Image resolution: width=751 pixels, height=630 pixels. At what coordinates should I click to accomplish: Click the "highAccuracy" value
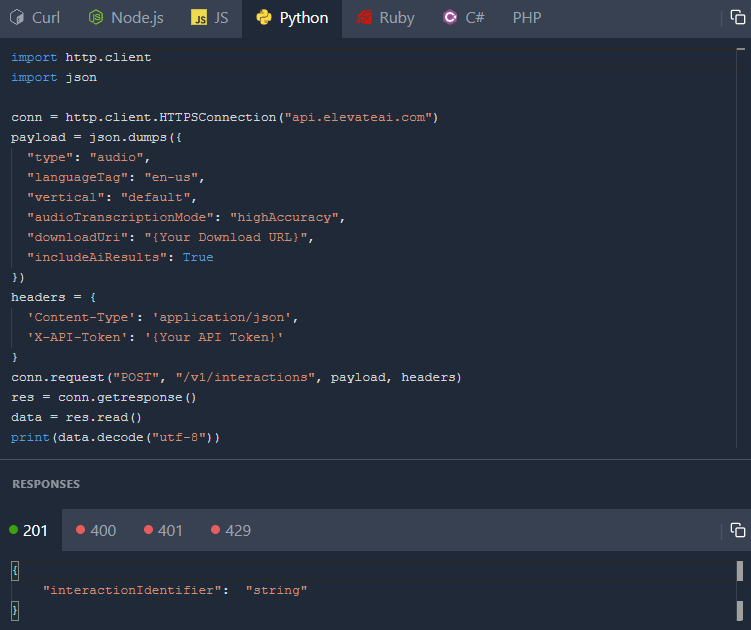coord(284,218)
